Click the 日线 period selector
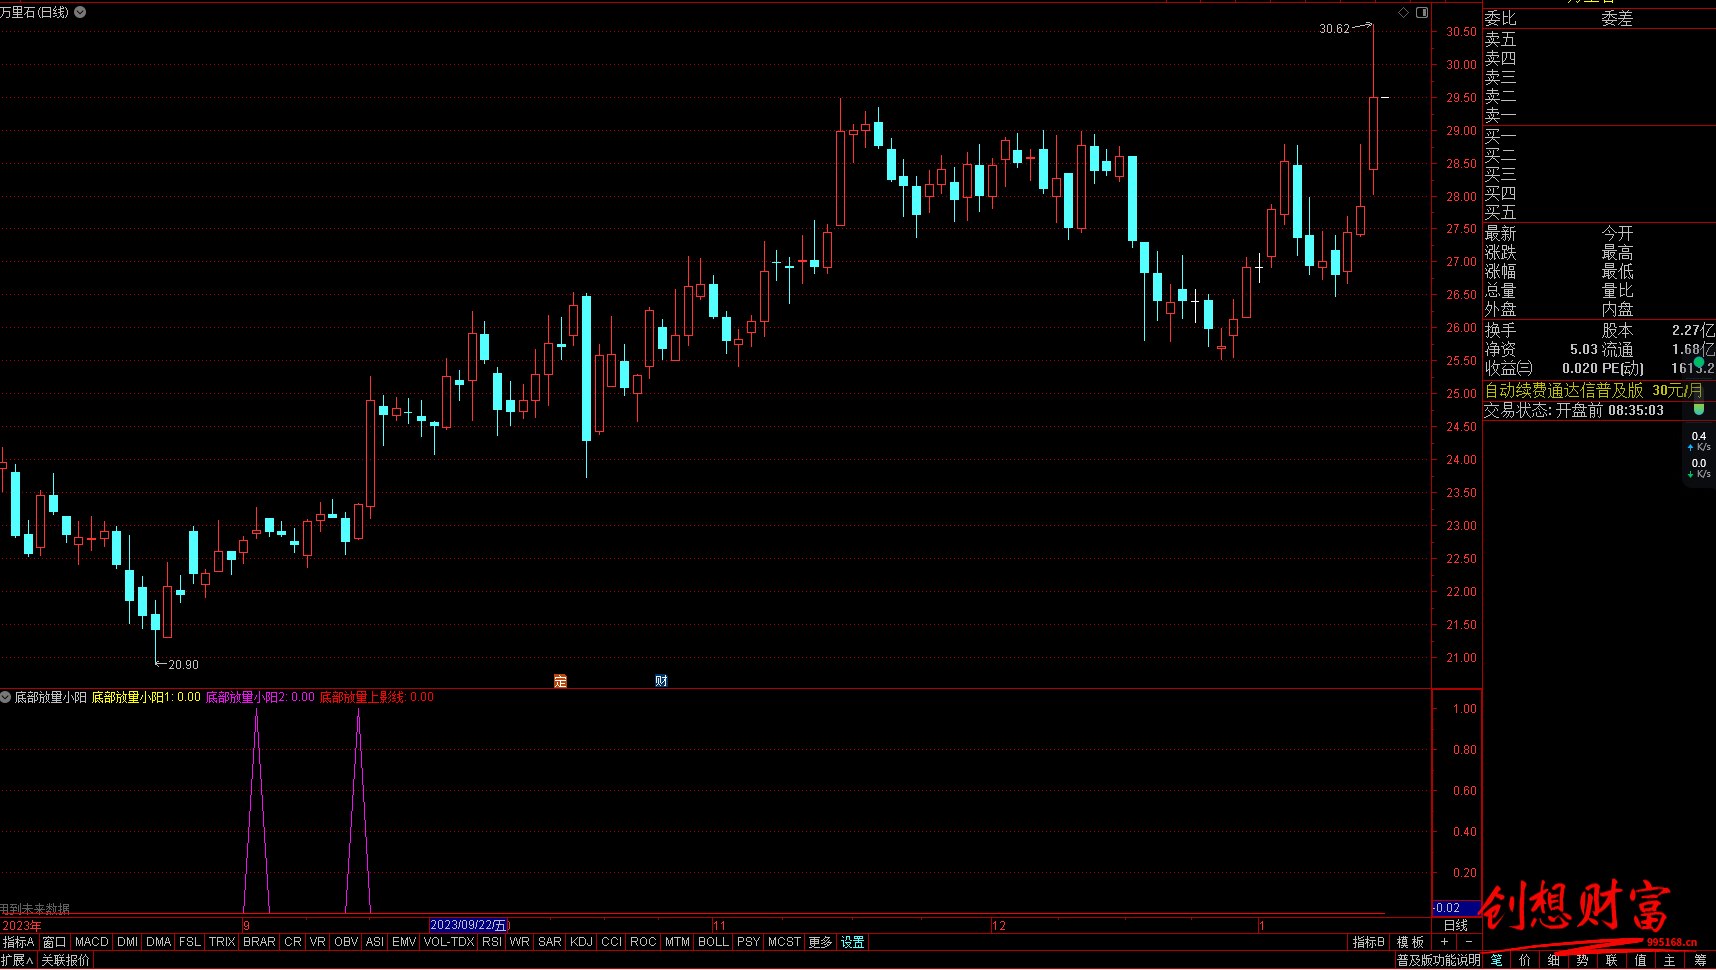 tap(1455, 925)
